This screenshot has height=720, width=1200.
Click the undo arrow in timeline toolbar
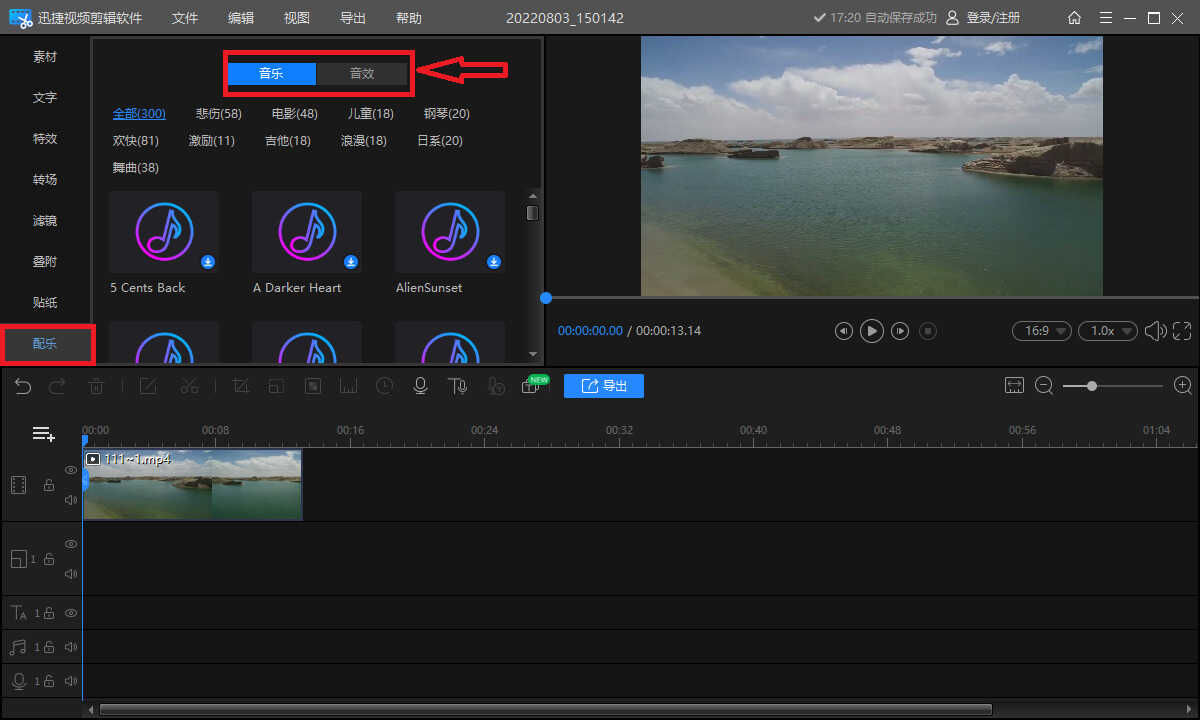pos(23,386)
